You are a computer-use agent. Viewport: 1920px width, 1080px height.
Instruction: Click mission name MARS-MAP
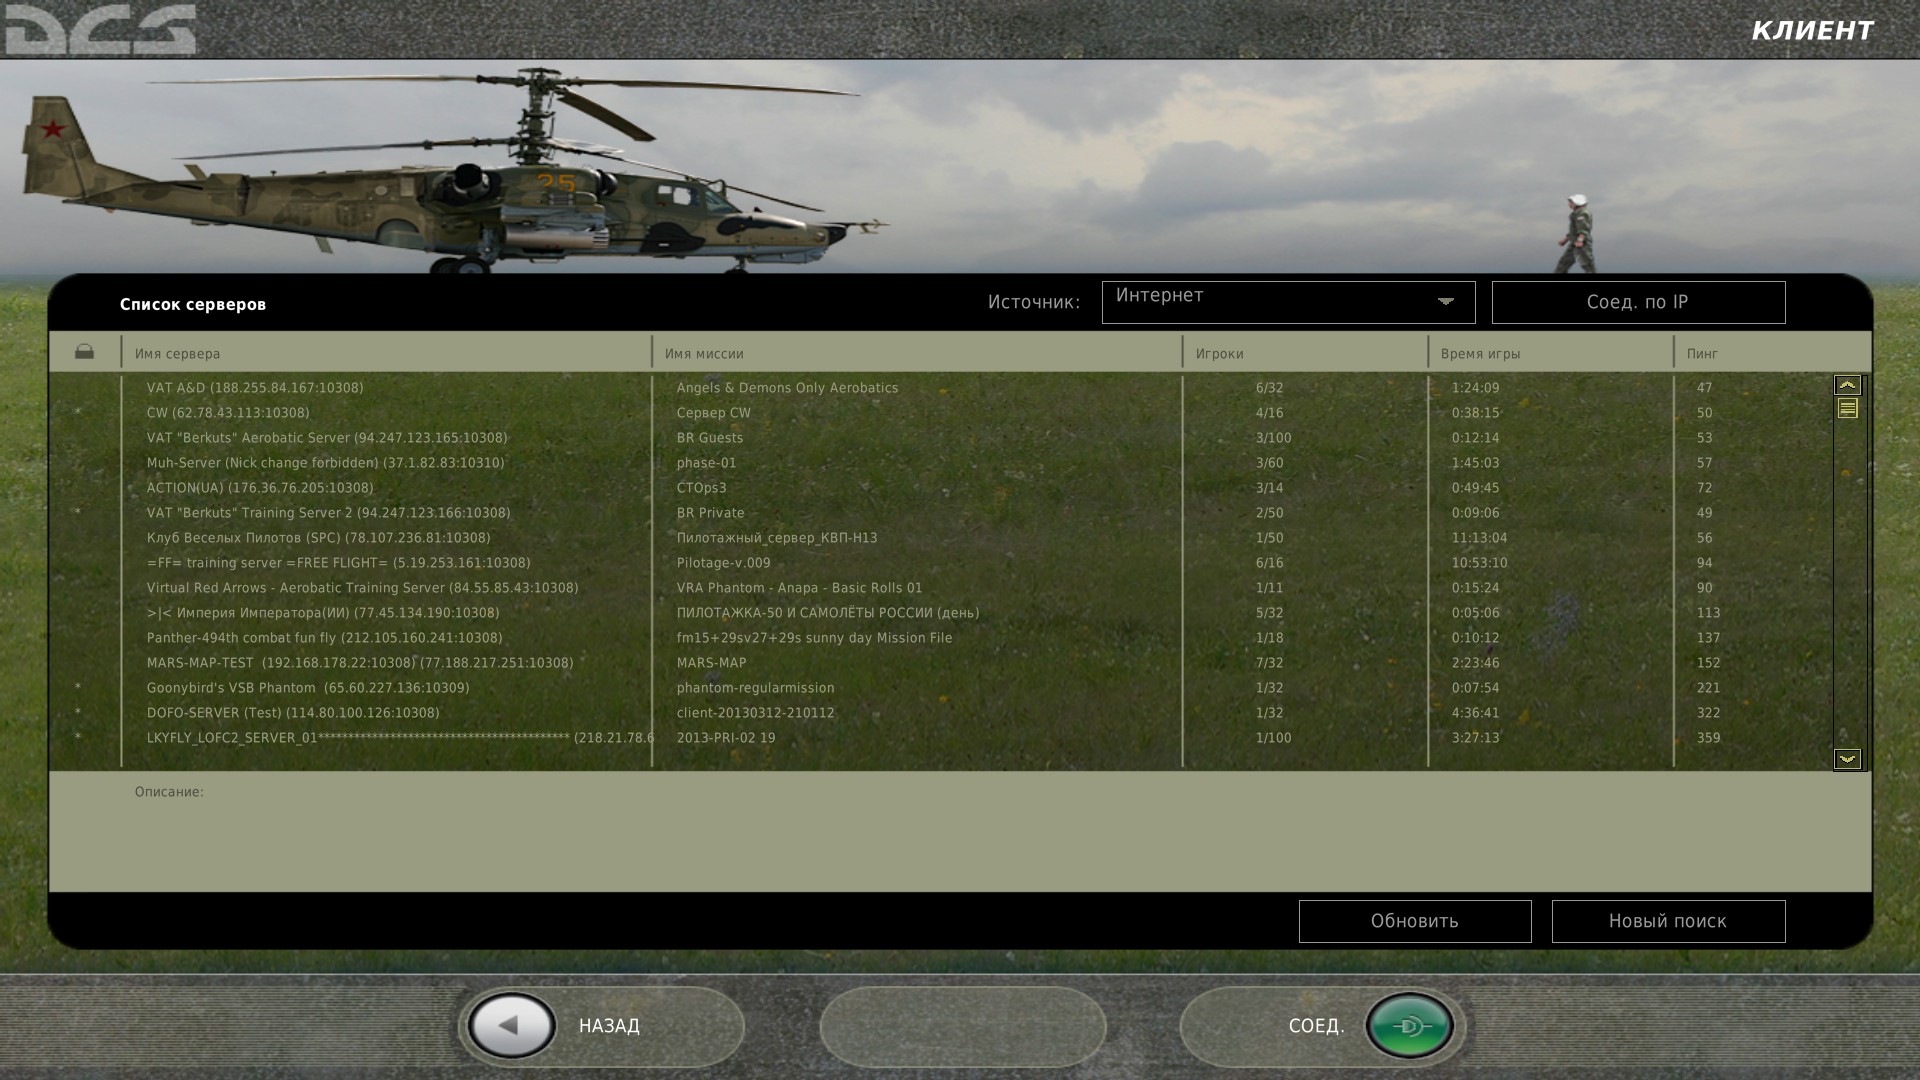[711, 663]
